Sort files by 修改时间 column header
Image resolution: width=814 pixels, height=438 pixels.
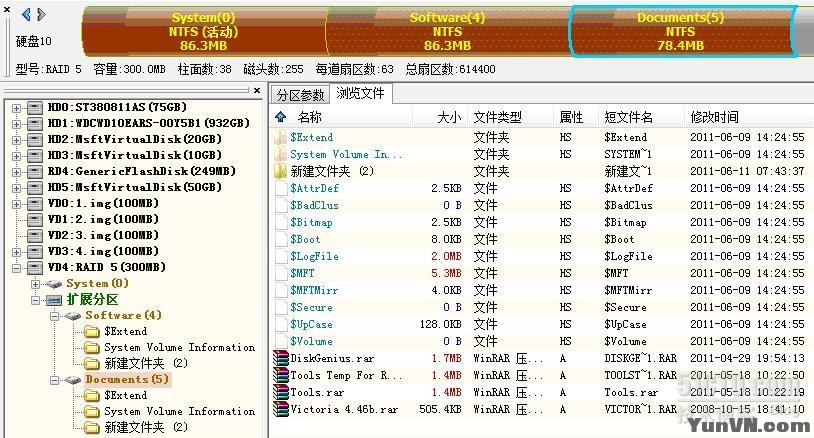(714, 117)
